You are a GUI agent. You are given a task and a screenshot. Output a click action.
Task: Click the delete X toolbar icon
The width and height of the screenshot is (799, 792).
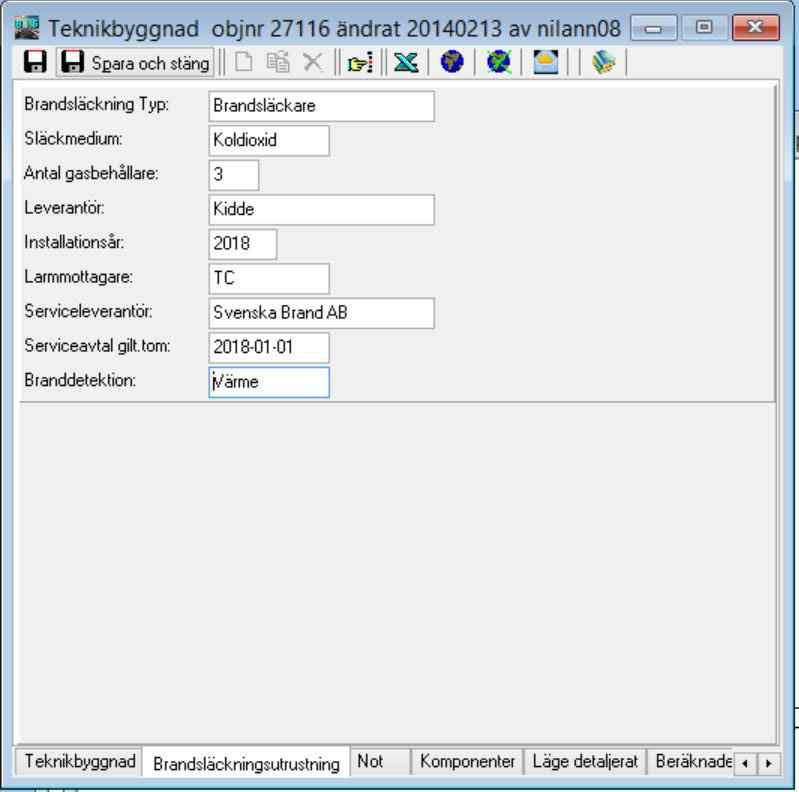[x=312, y=63]
